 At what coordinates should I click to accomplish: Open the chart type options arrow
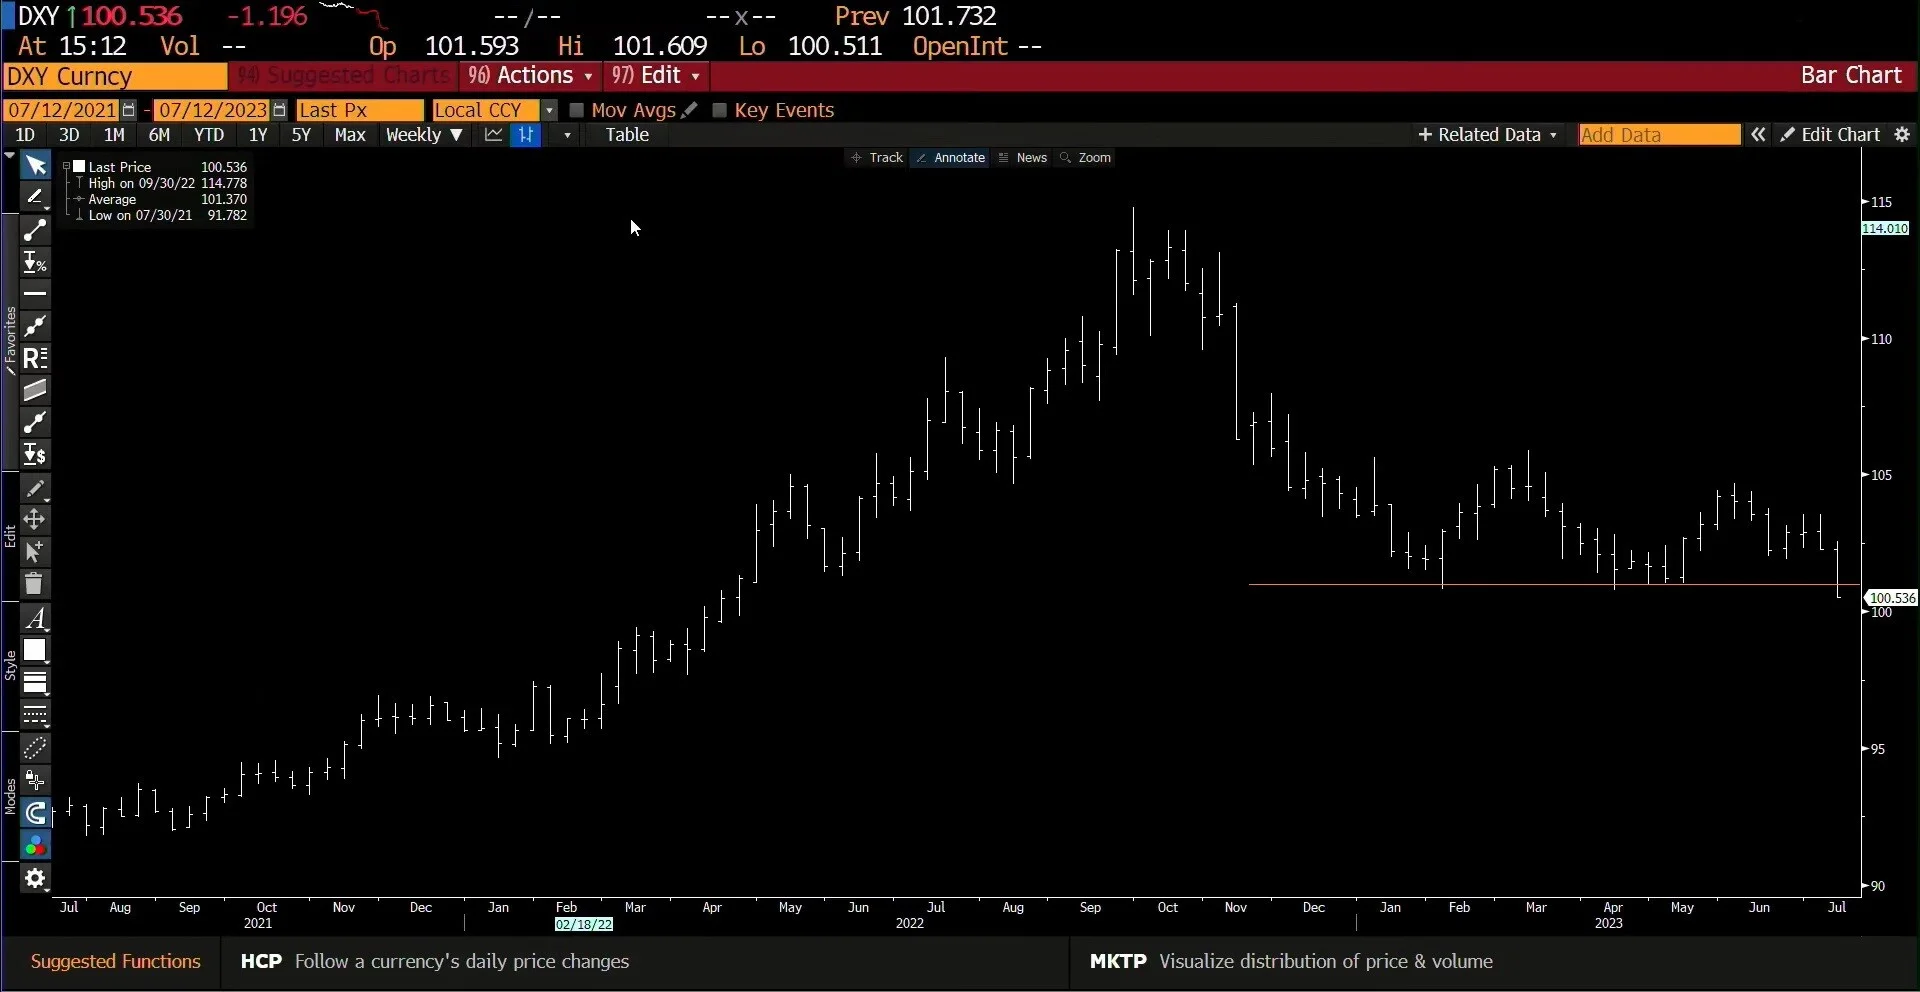567,135
